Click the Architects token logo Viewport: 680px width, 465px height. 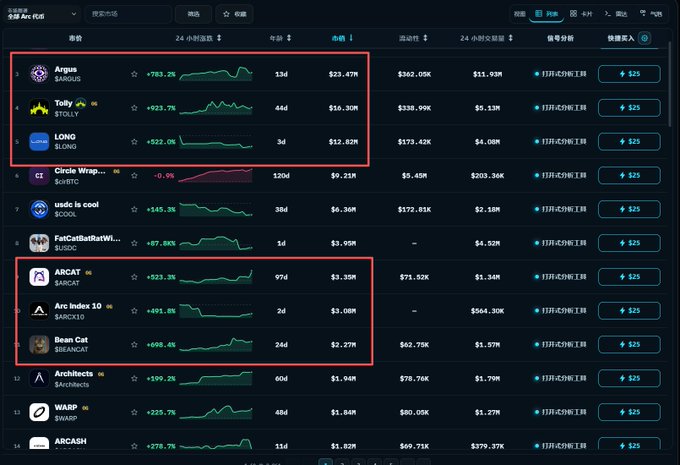[x=39, y=378]
